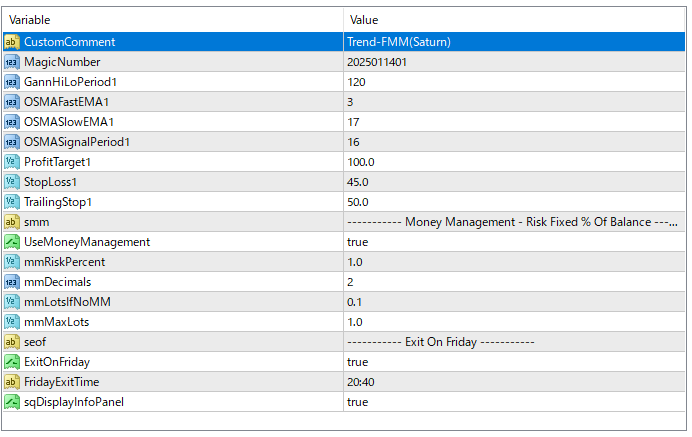Click the Variable column header
Screen dimensions: 692x437
[x=170, y=20]
